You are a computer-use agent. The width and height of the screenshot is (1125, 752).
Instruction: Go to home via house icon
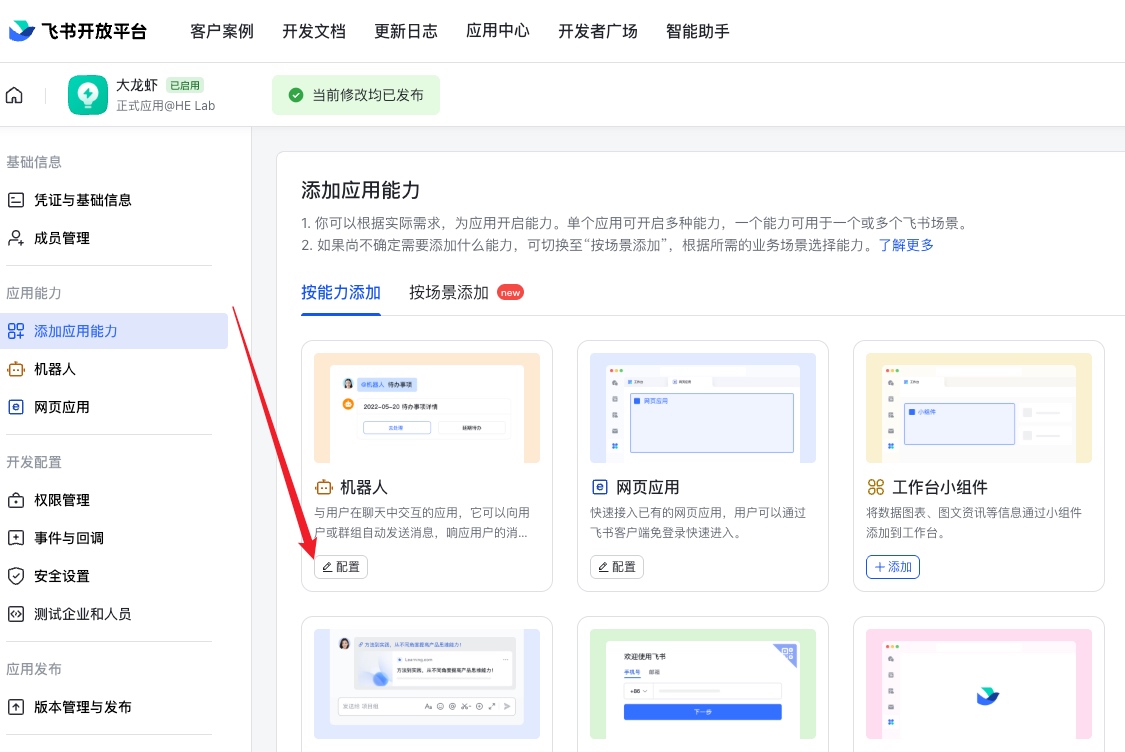point(14,95)
